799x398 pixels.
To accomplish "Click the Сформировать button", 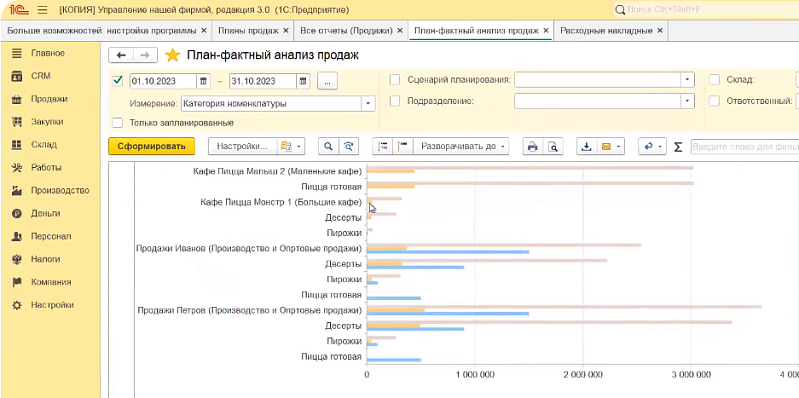I will point(151,146).
